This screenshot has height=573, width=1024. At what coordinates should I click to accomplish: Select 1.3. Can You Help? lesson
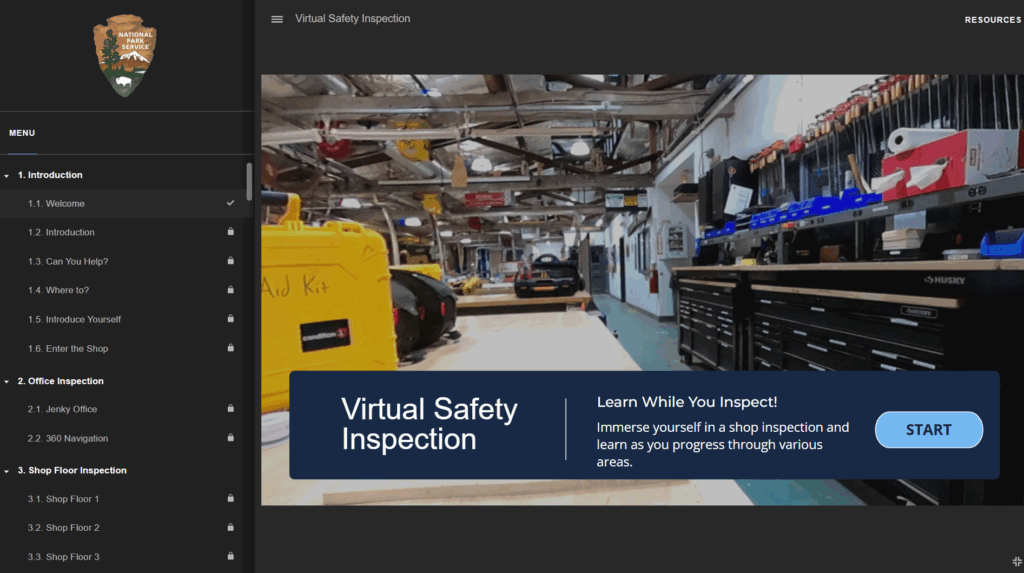coord(122,261)
